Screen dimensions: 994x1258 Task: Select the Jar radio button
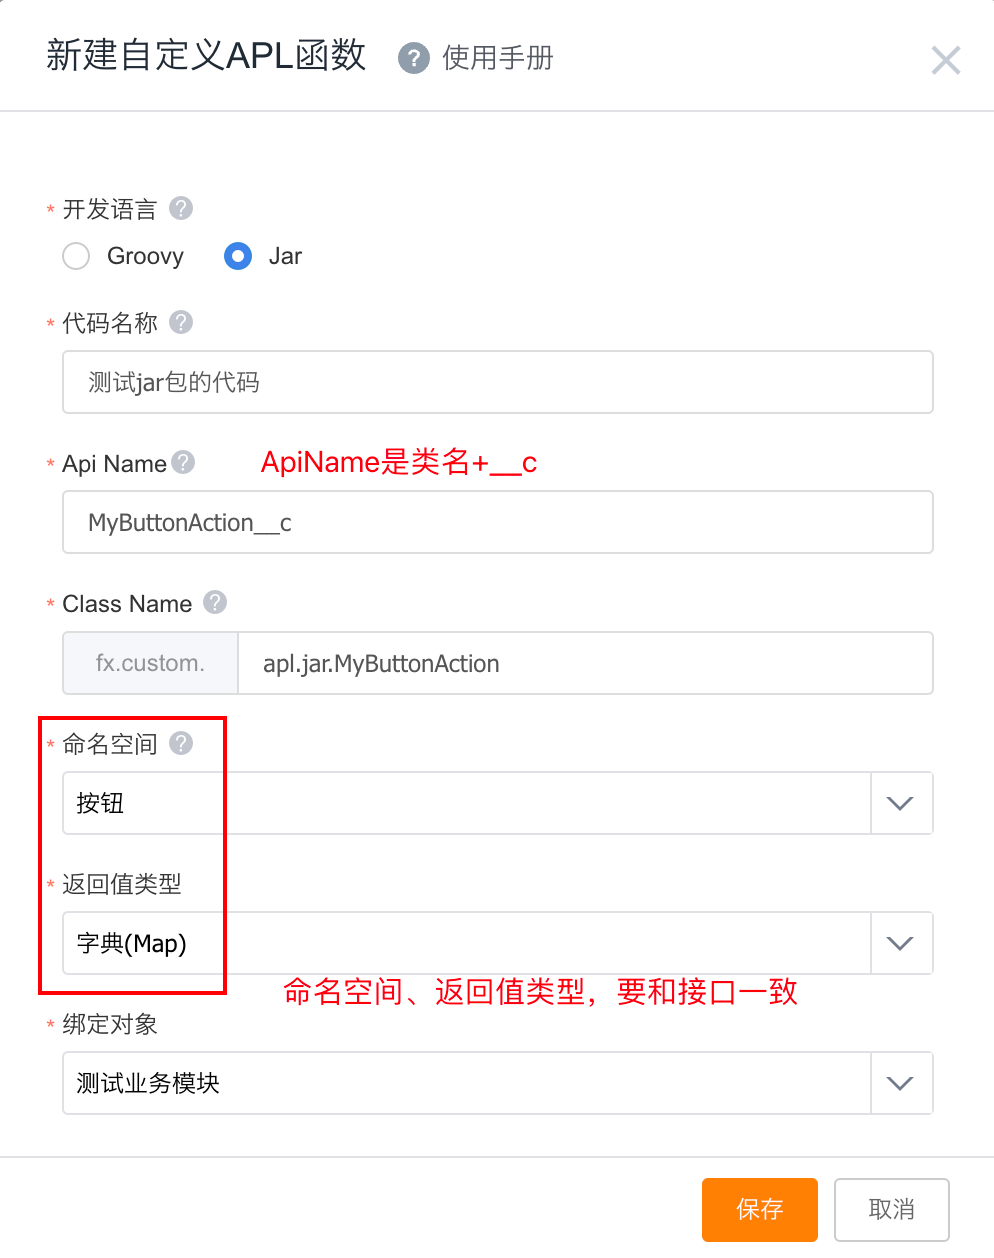coord(238,256)
